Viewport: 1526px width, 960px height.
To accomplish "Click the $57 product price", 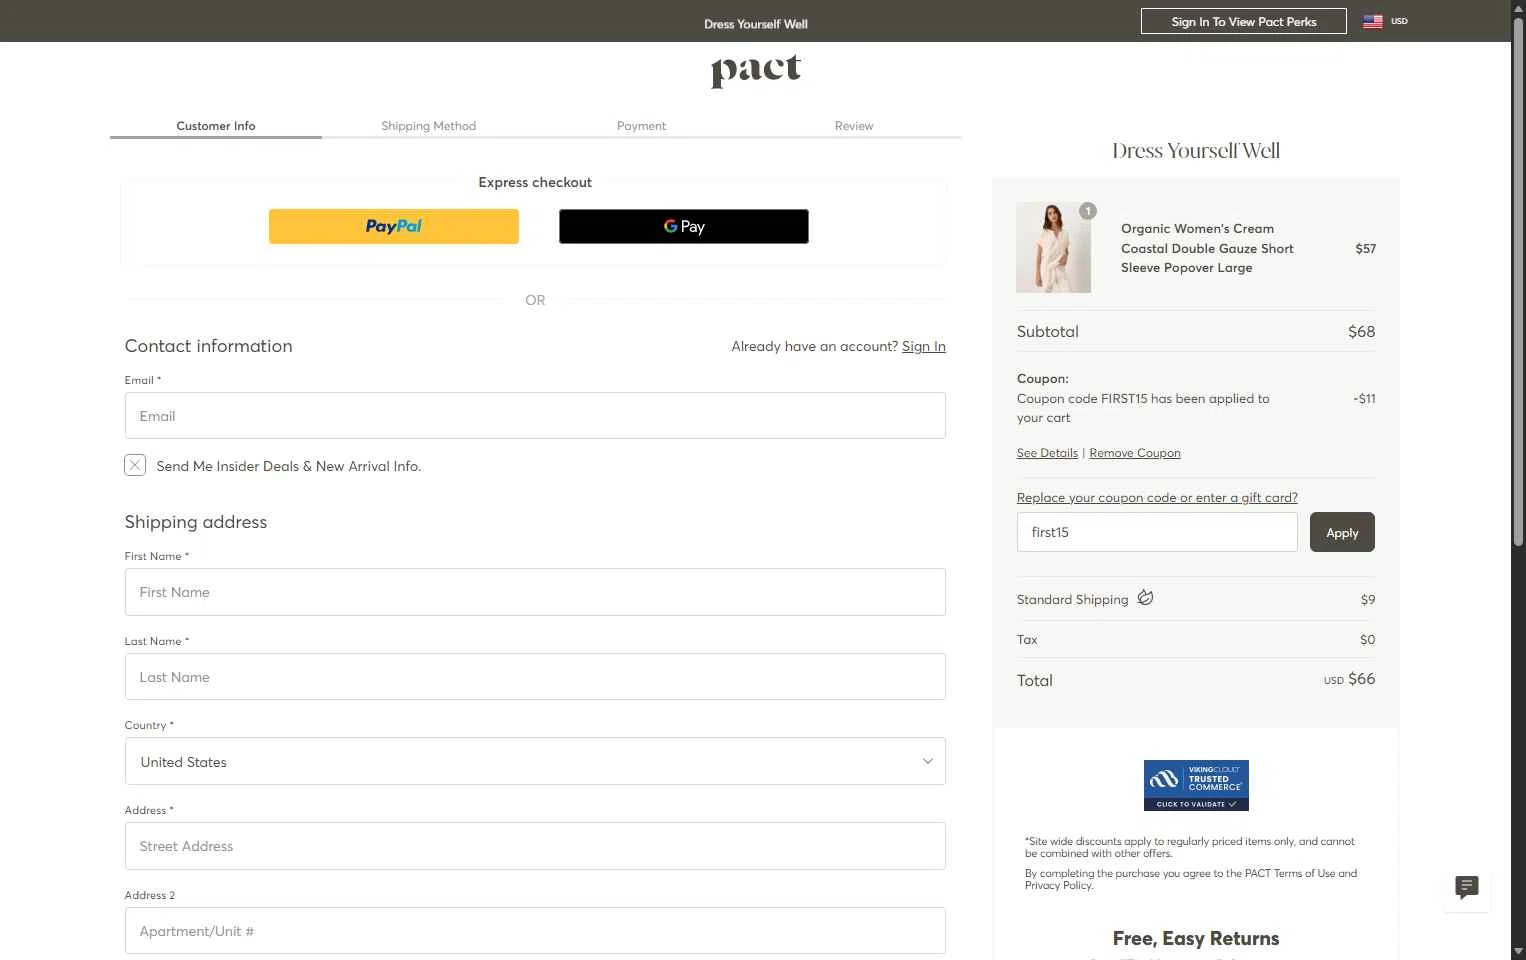I will point(1365,248).
